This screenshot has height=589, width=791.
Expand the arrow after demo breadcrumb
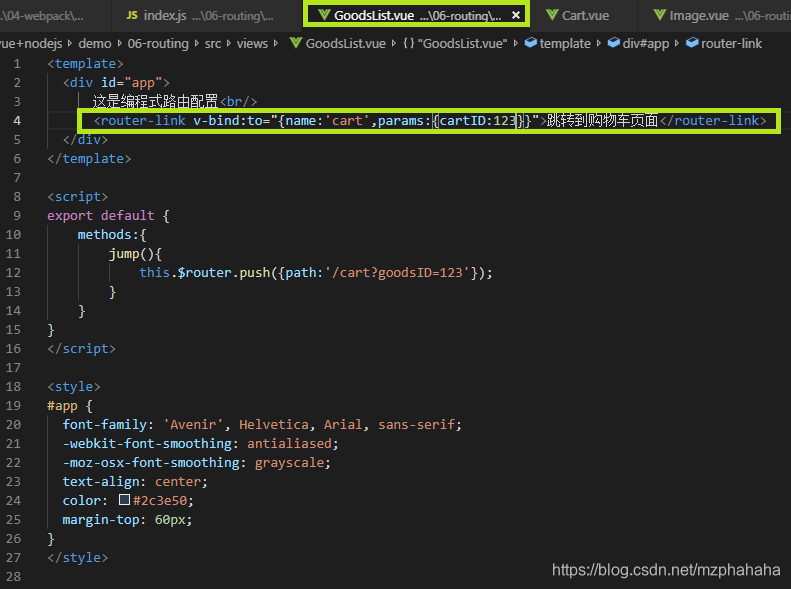click(x=120, y=44)
